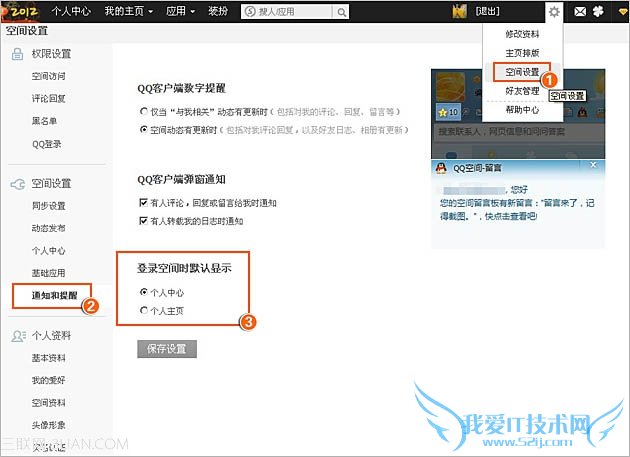Screen dimensions: 630x457
Task: Click the lock icon beside 权限设置
Action: [17, 54]
